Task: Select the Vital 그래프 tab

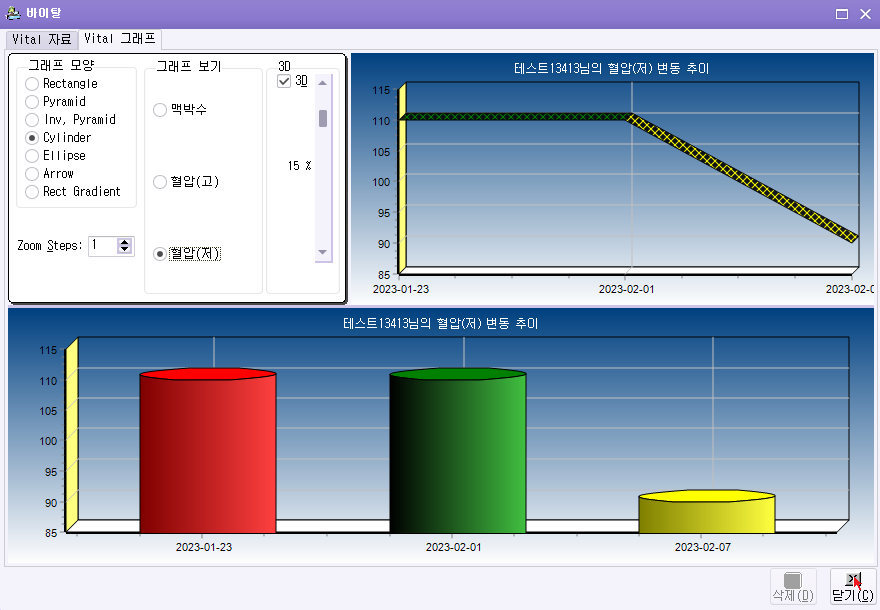Action: (120, 38)
